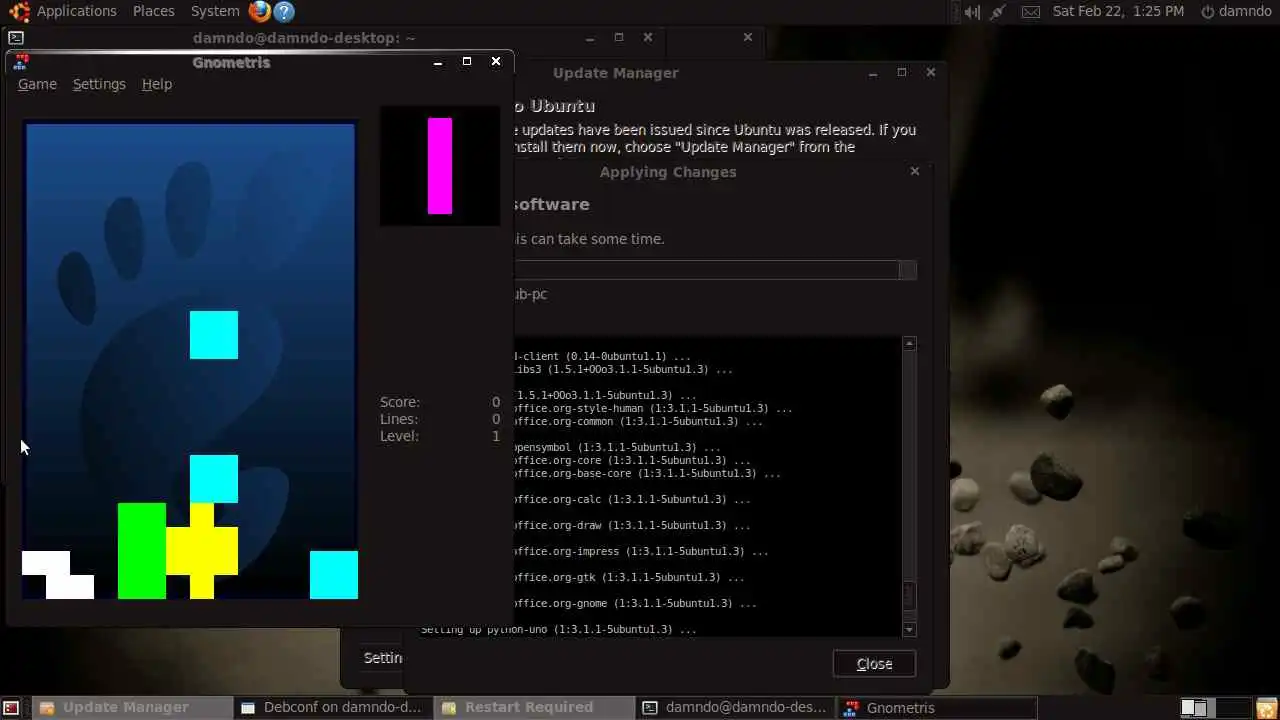The image size is (1280, 720).
Task: Close the Applying Changes dialog with X
Action: [915, 172]
